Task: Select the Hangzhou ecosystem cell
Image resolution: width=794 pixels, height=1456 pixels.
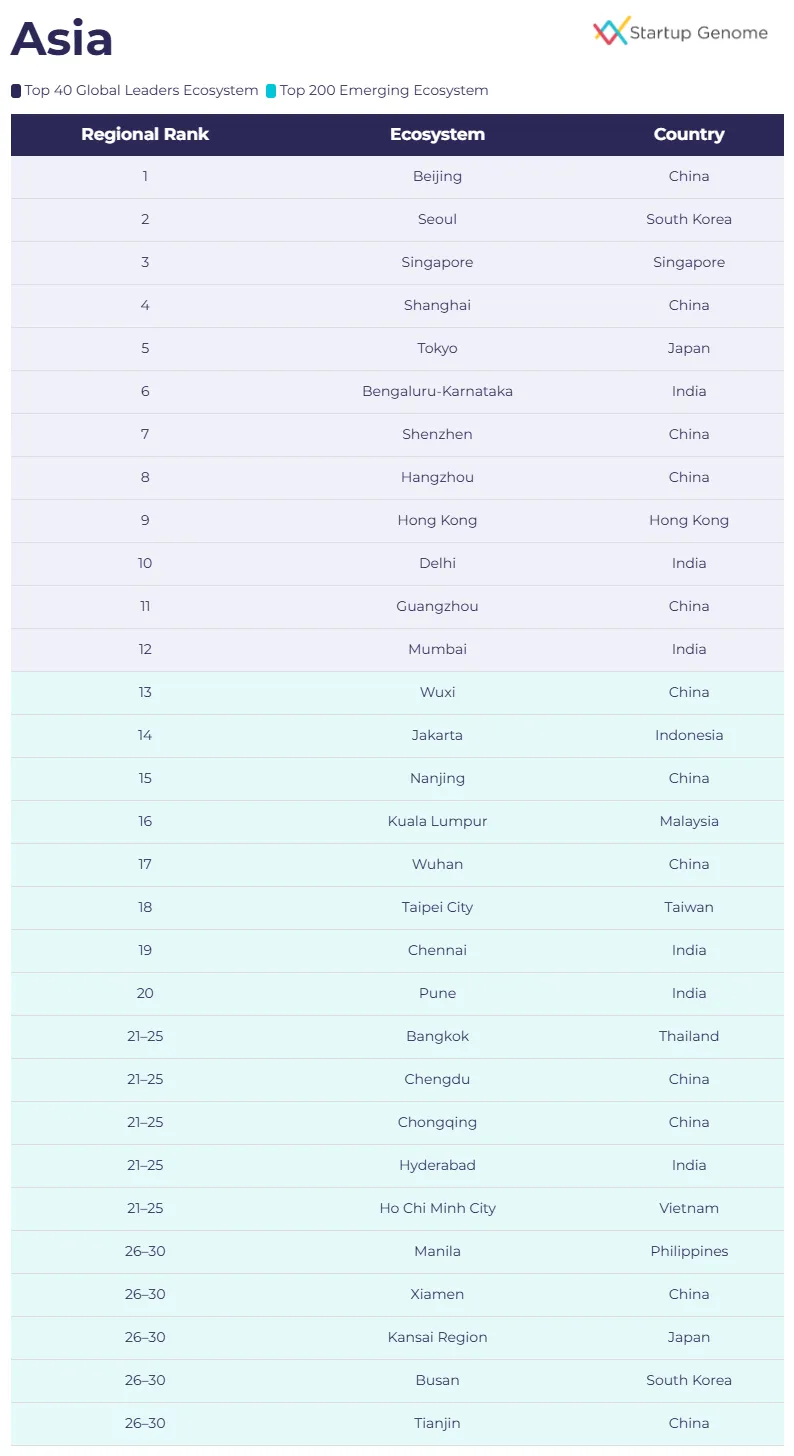Action: coord(437,478)
